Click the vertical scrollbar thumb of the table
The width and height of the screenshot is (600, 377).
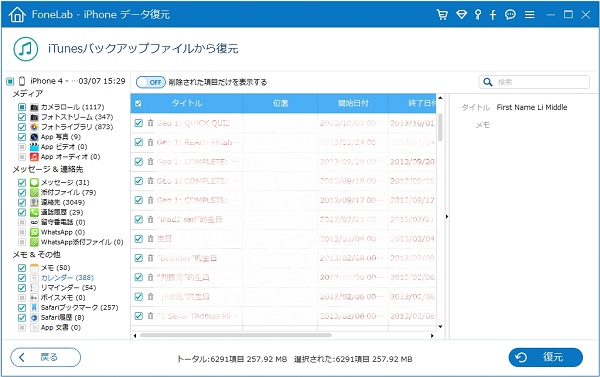tap(440, 127)
